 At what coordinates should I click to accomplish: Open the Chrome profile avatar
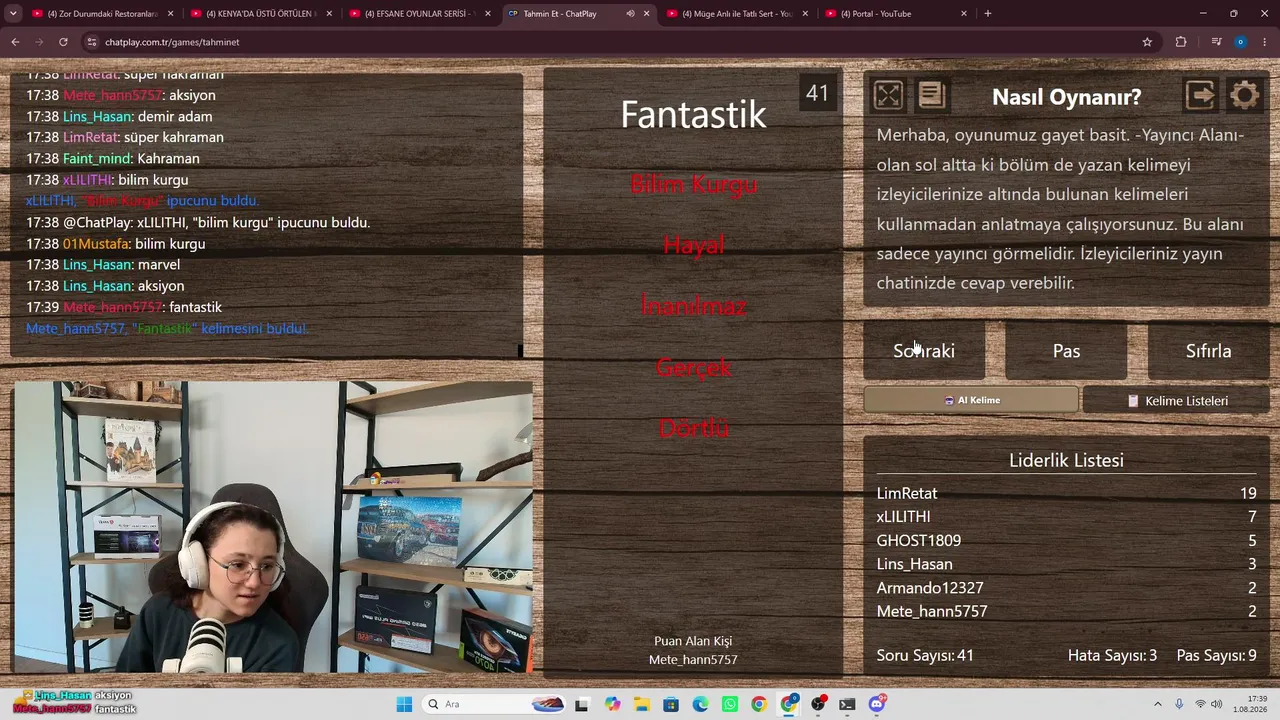point(1240,42)
